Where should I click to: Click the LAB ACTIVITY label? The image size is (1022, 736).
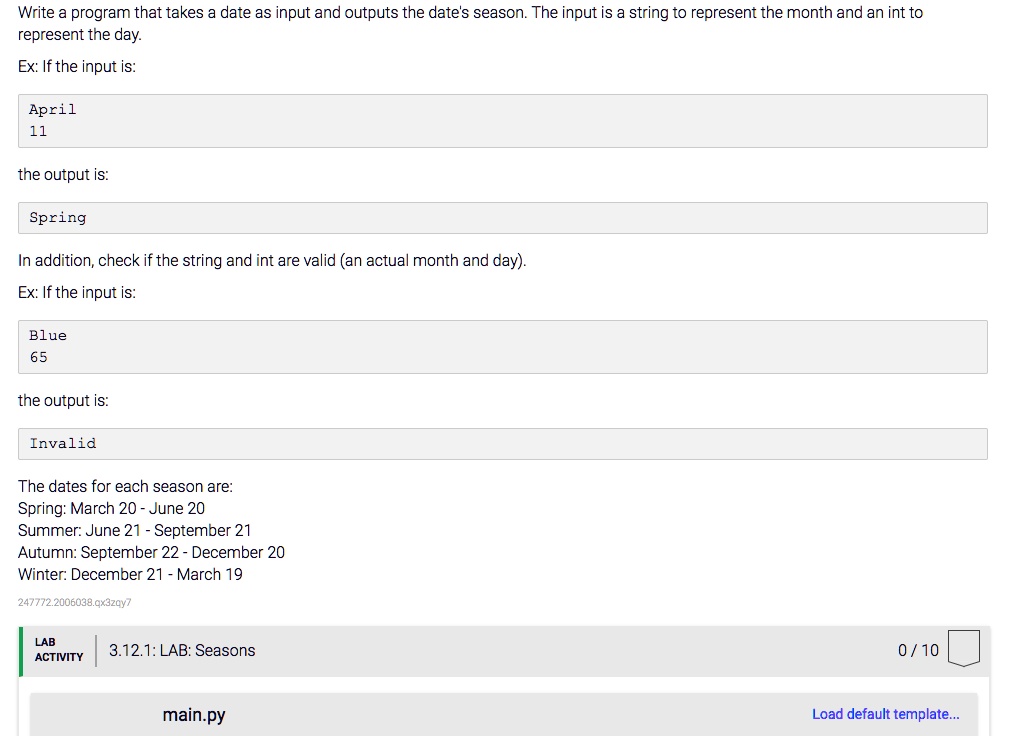pyautogui.click(x=59, y=650)
